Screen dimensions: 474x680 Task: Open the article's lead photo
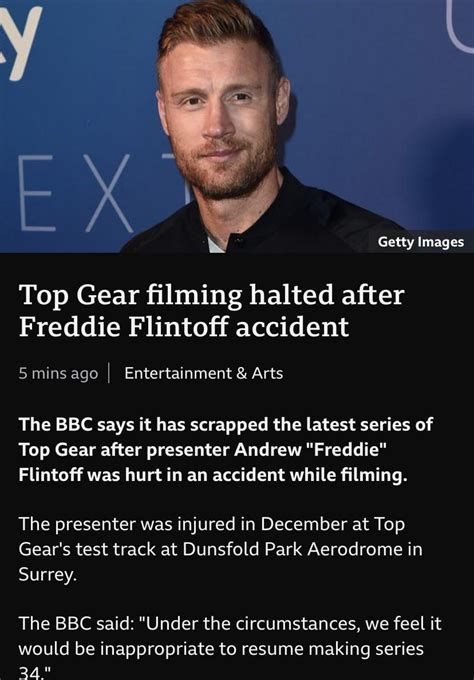point(237,126)
